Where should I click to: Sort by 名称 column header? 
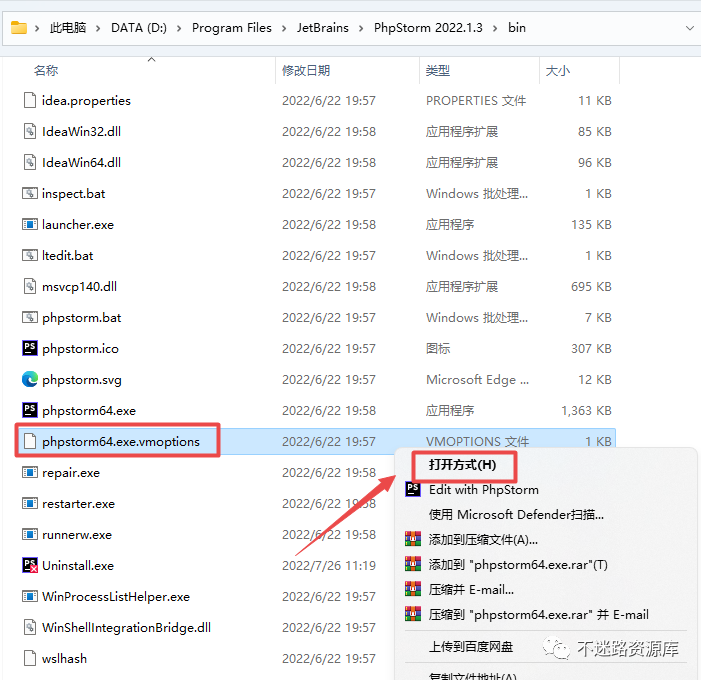click(x=46, y=70)
